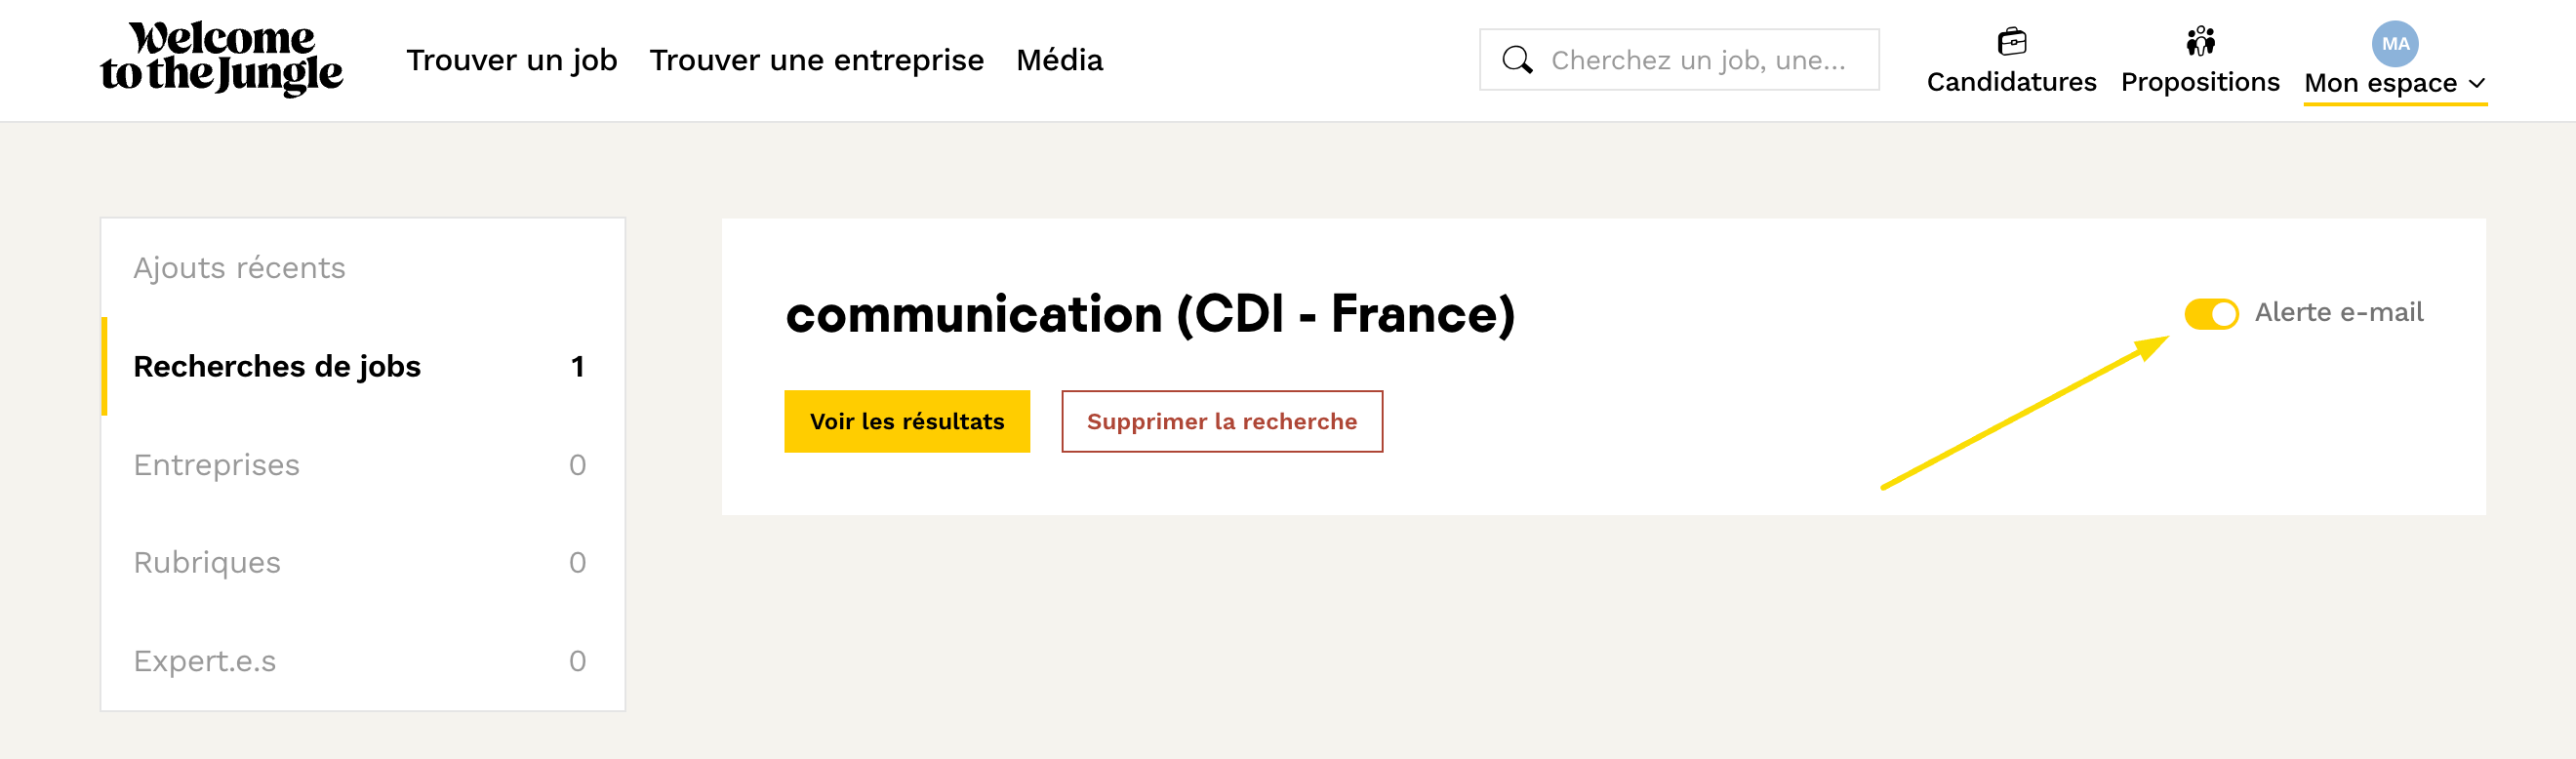Expand the Mon espace dropdown chevron
Image resolution: width=2576 pixels, height=759 pixels.
(x=2476, y=84)
